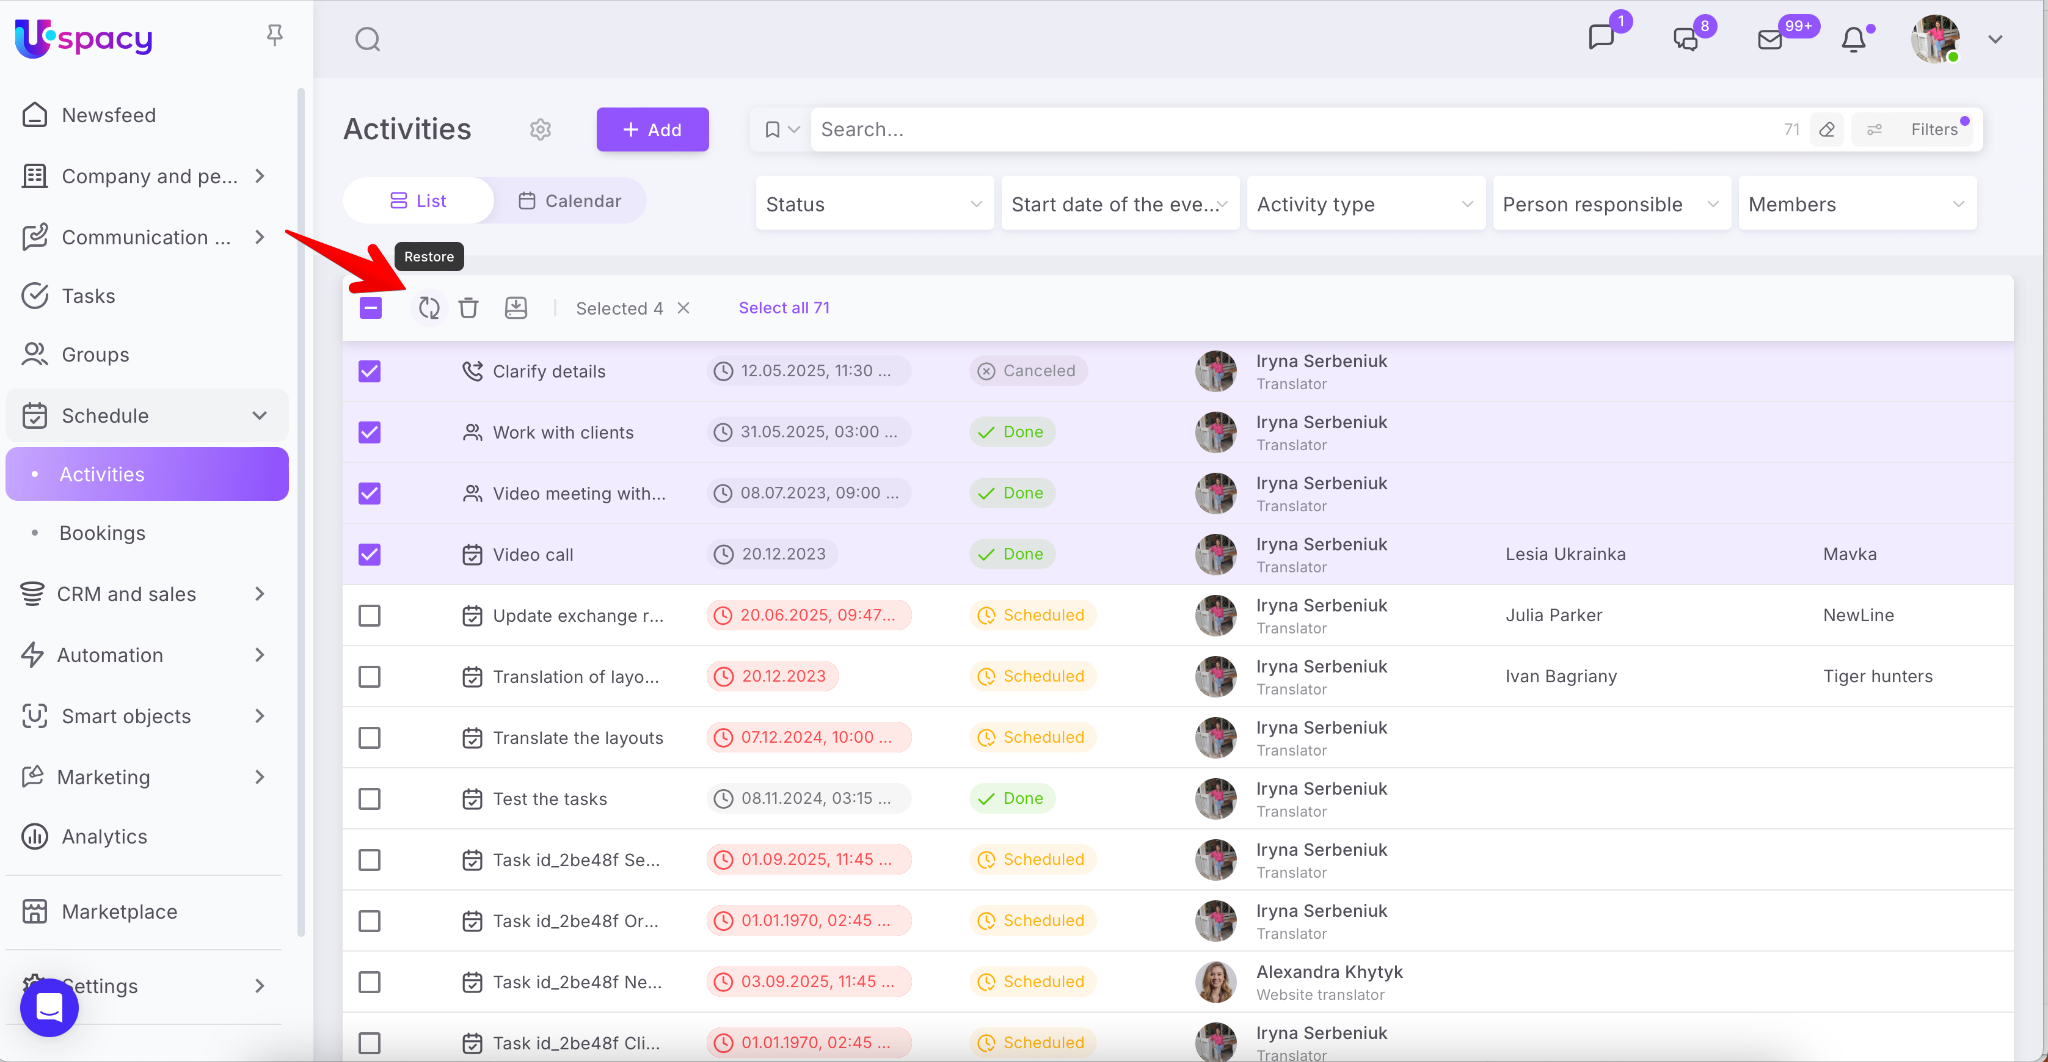2048x1062 pixels.
Task: Select the Test the tasks checkbox
Action: click(x=370, y=799)
